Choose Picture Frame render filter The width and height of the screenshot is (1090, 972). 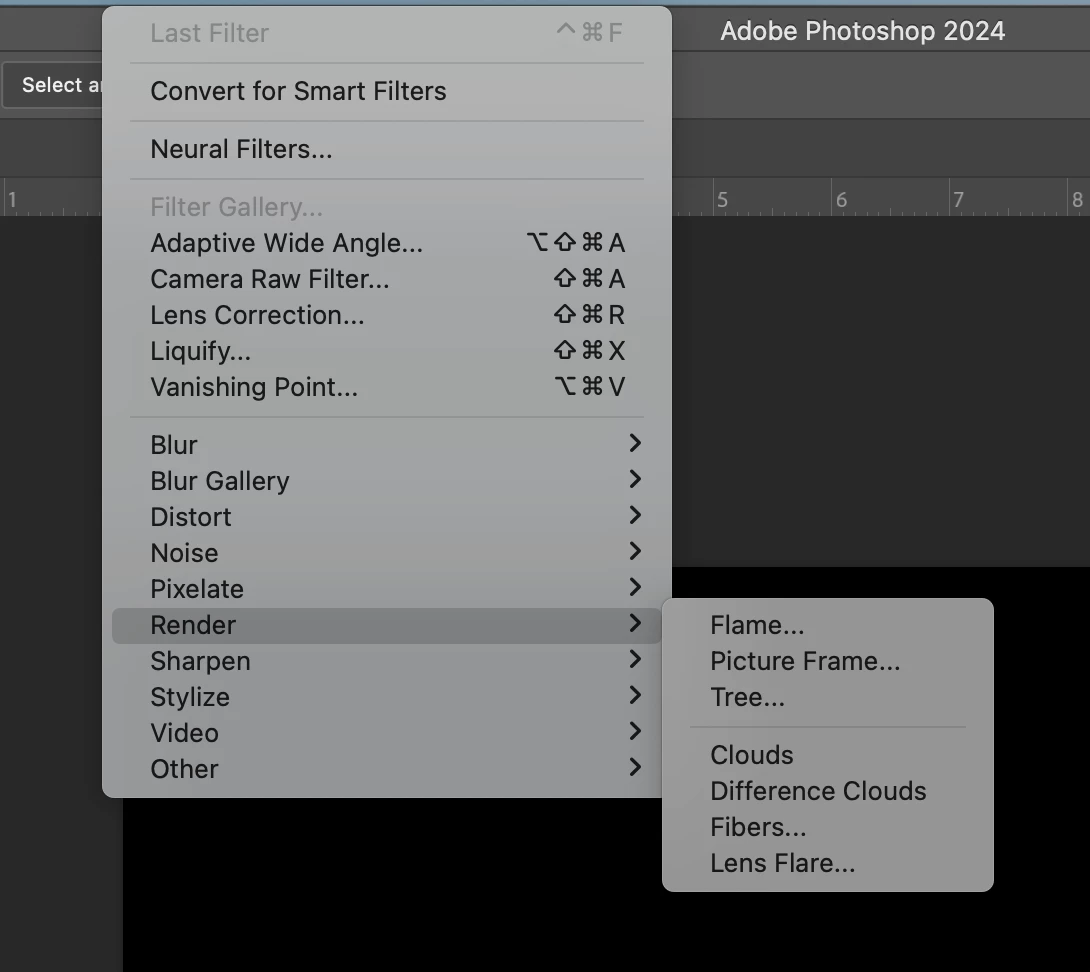coord(828,661)
